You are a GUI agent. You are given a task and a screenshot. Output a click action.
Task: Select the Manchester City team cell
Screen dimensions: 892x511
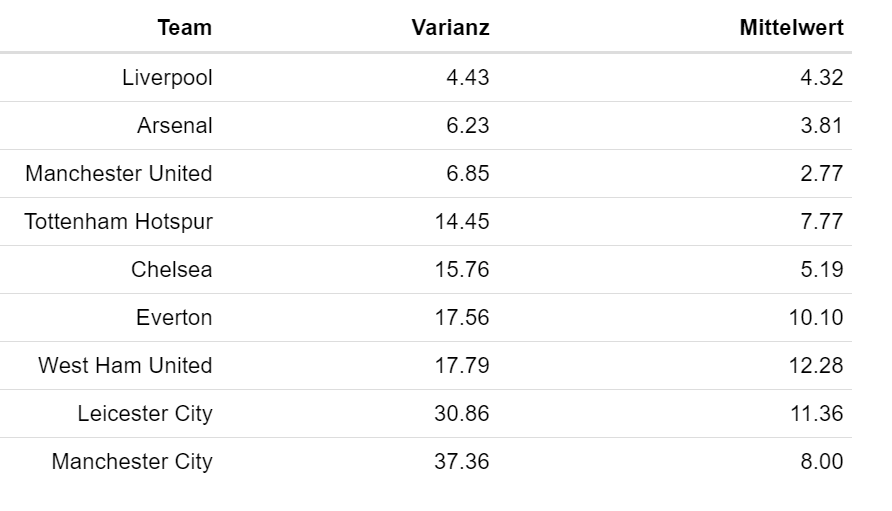click(132, 461)
